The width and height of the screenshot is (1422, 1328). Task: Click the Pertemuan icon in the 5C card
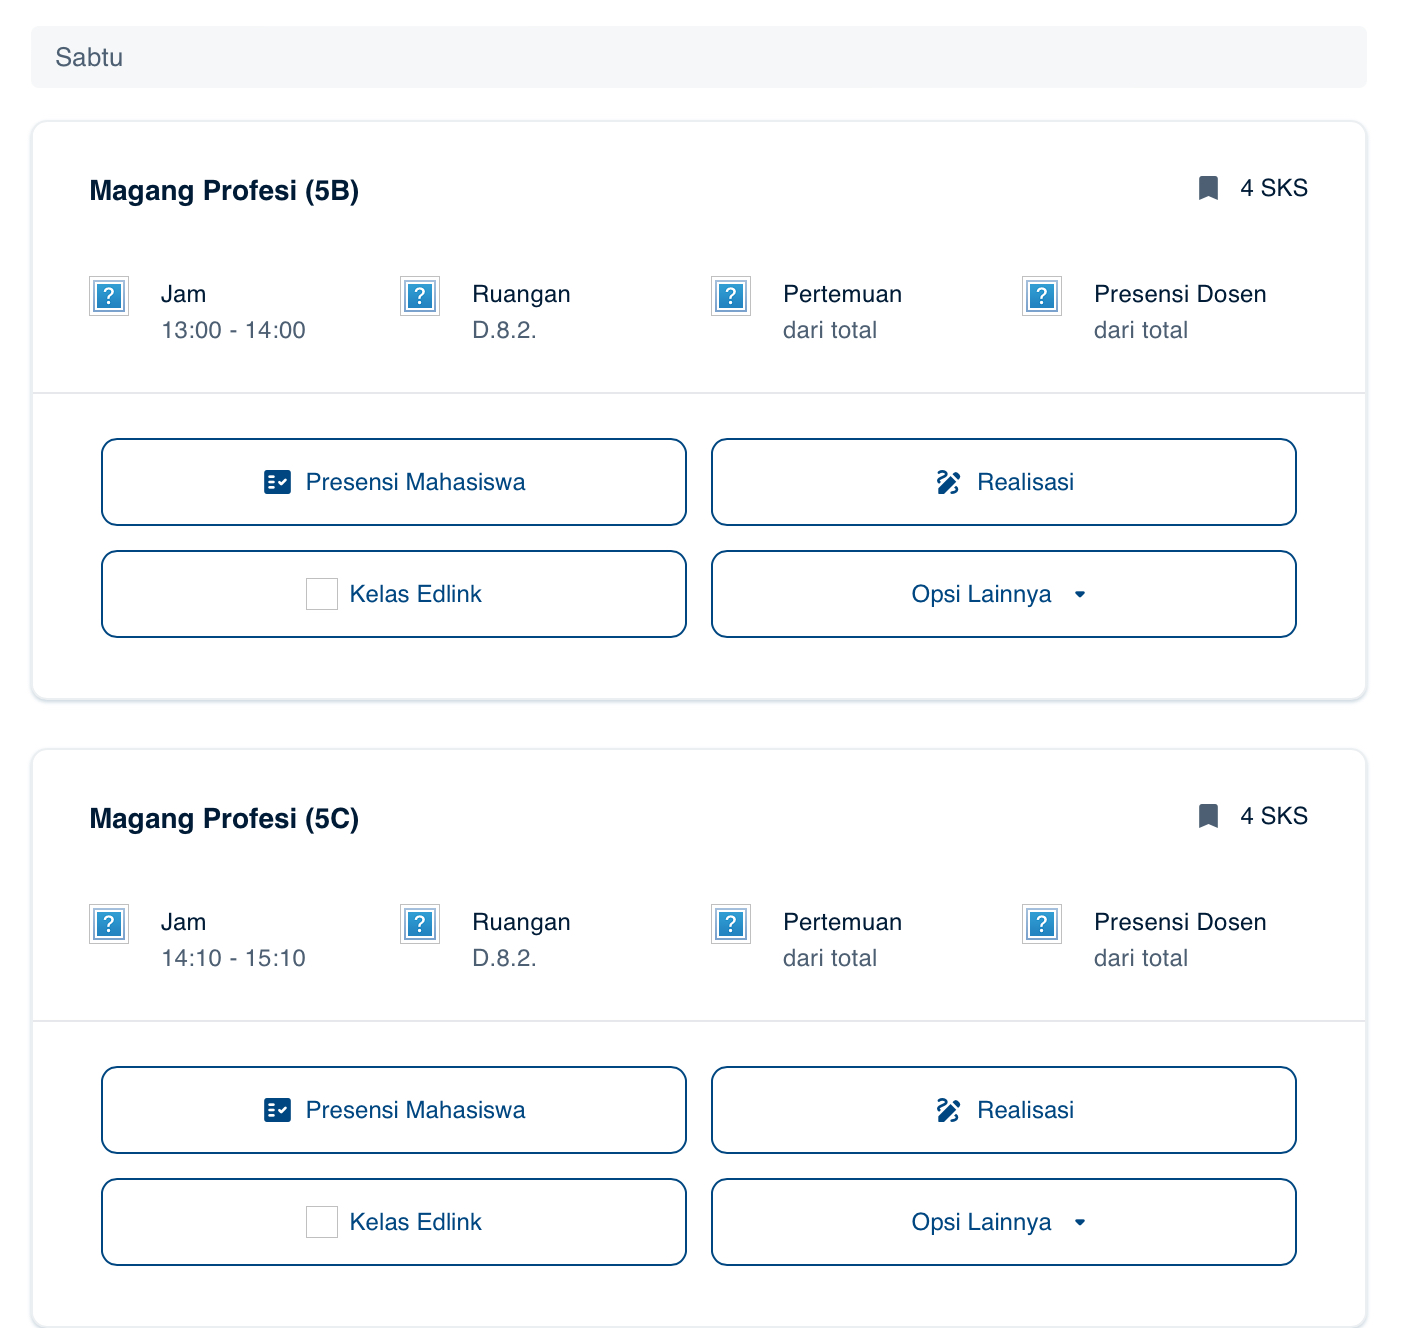pyautogui.click(x=731, y=924)
